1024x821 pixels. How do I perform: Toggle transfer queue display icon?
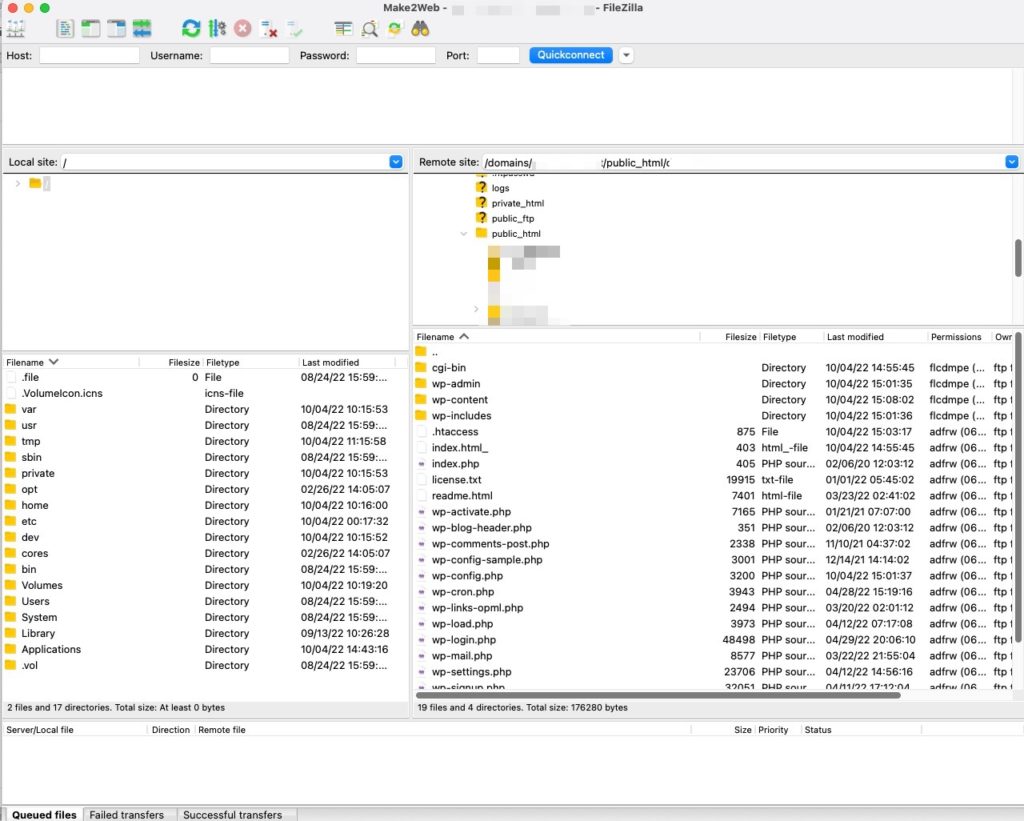pyautogui.click(x=142, y=29)
